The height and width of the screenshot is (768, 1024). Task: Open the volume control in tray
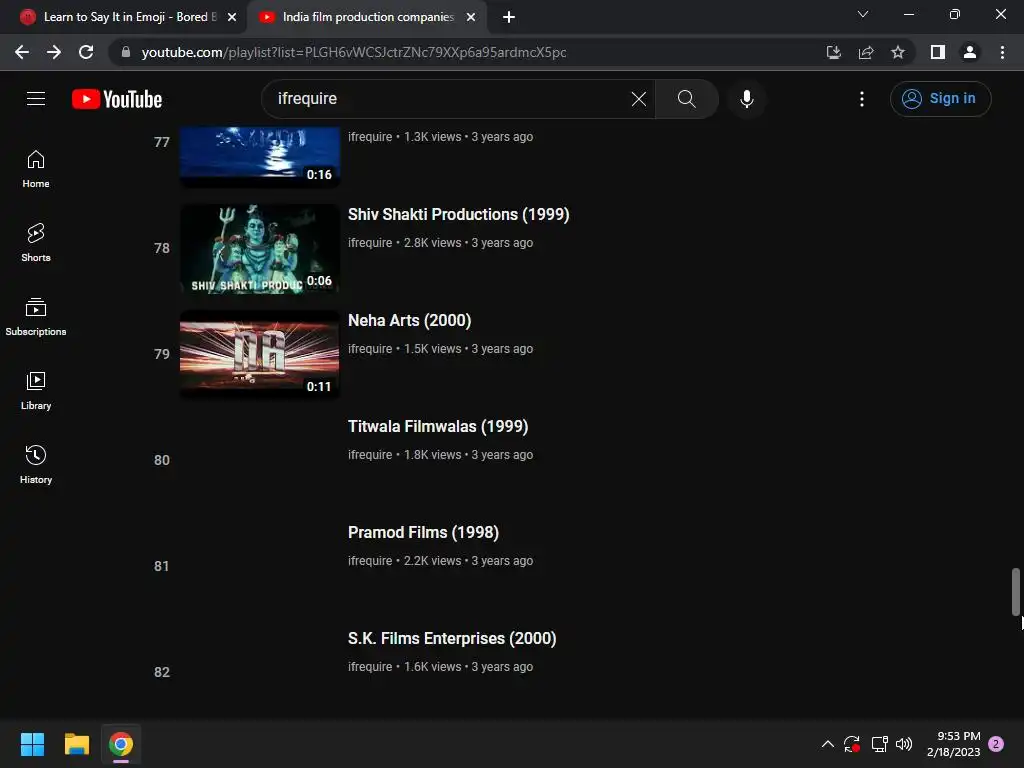click(x=904, y=744)
